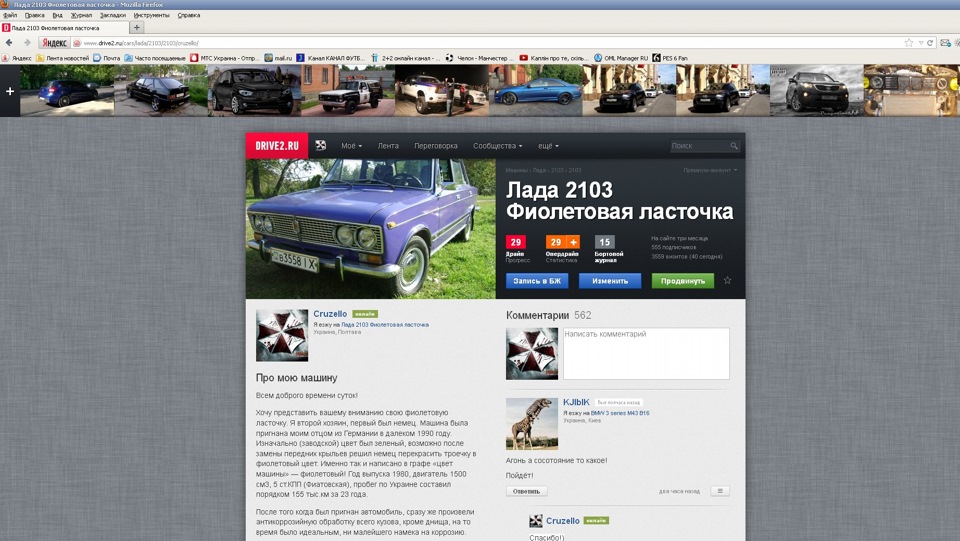Open the OML Manager RU bookmark

(x=620, y=58)
